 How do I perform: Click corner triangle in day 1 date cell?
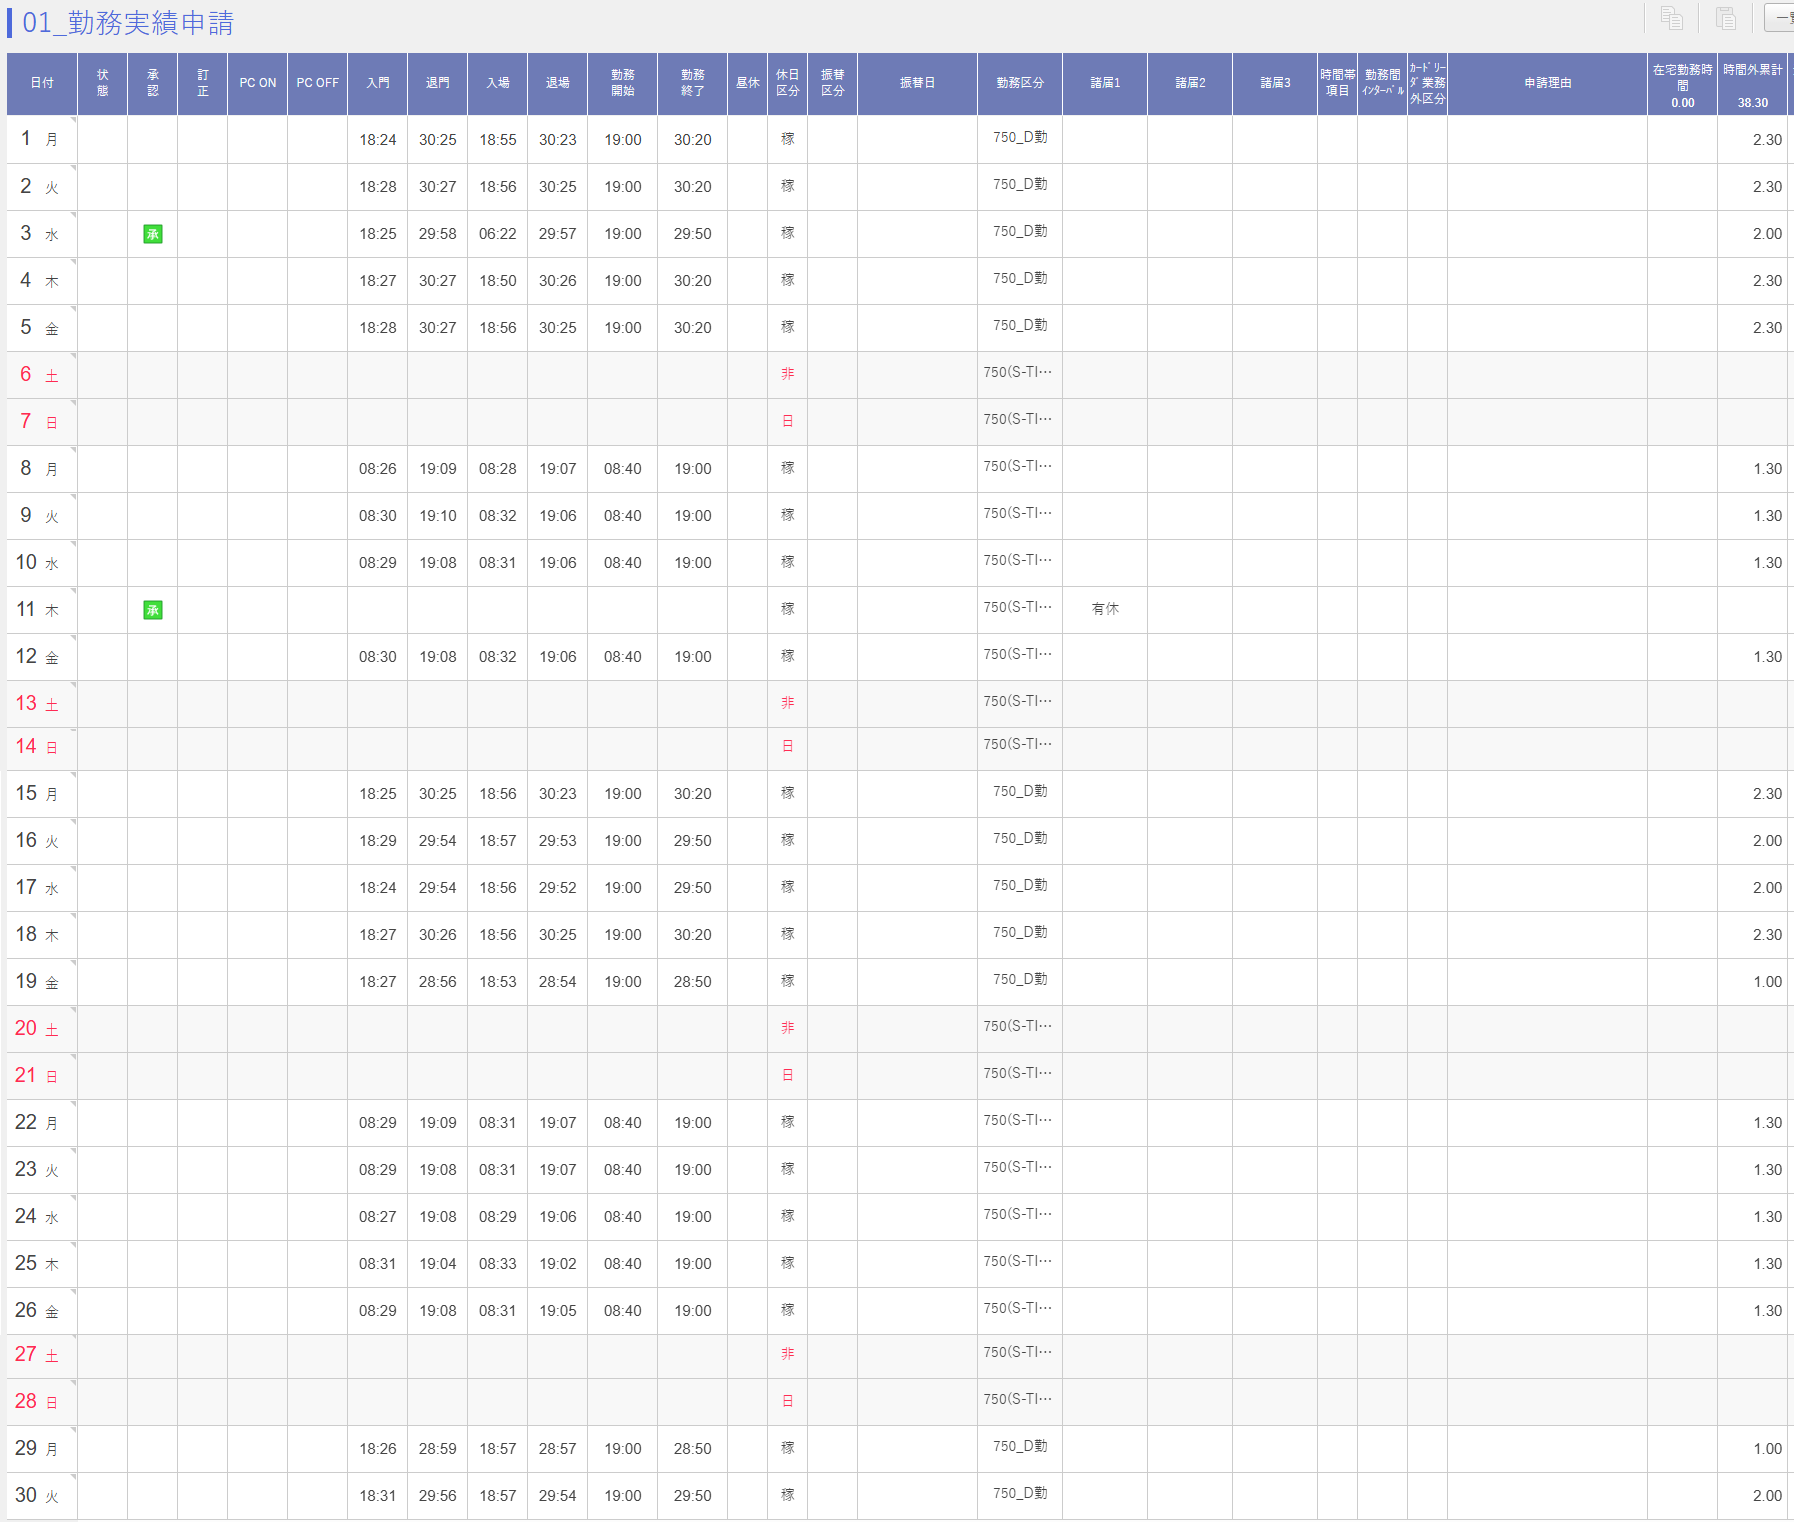pyautogui.click(x=73, y=120)
